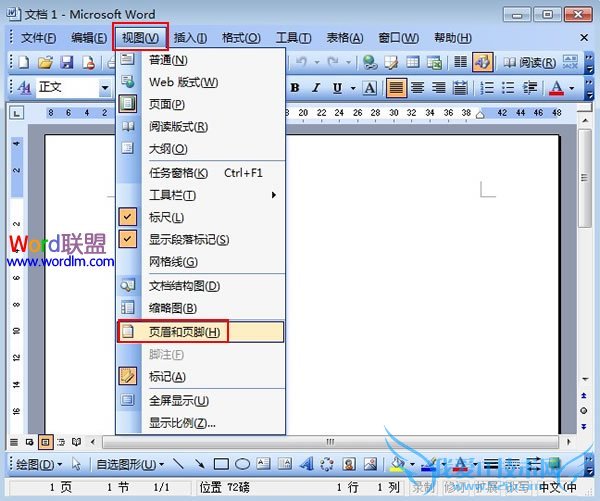This screenshot has width=600, height=501.
Task: Click the Bold formatting button
Action: pyautogui.click(x=295, y=88)
